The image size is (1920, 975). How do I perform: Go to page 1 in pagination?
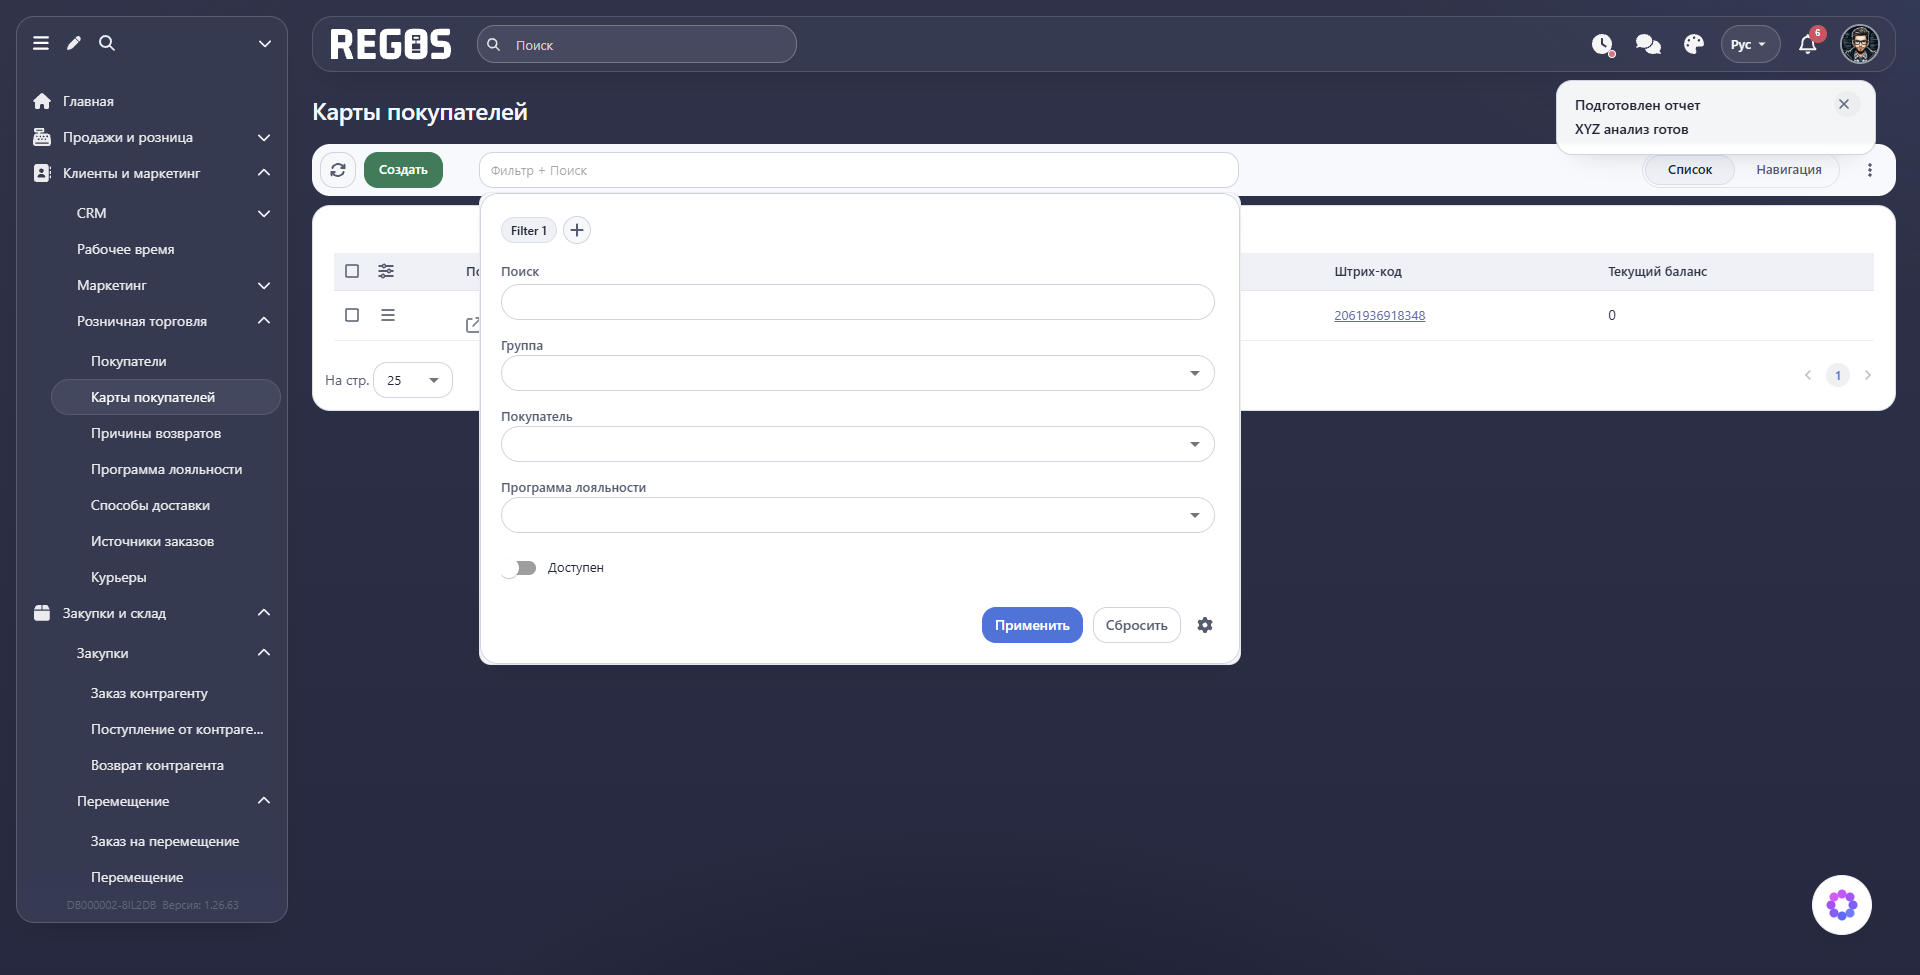point(1838,375)
